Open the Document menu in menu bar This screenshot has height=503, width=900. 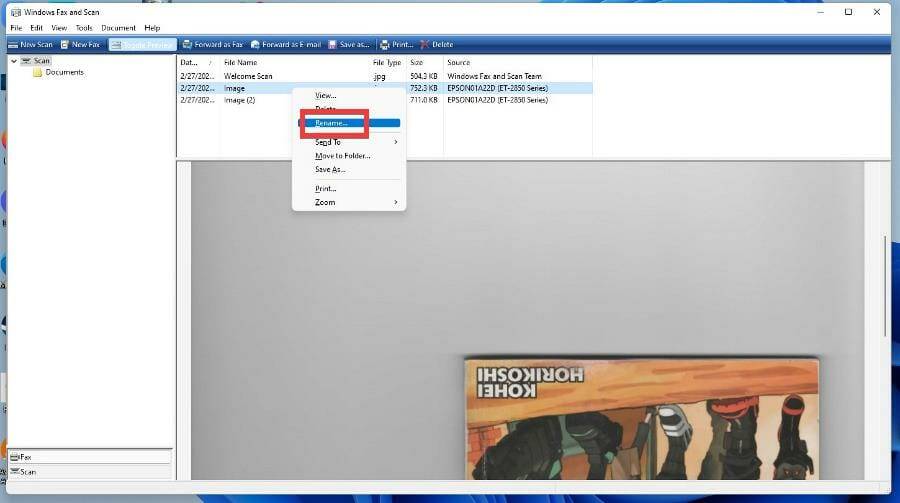click(x=118, y=28)
